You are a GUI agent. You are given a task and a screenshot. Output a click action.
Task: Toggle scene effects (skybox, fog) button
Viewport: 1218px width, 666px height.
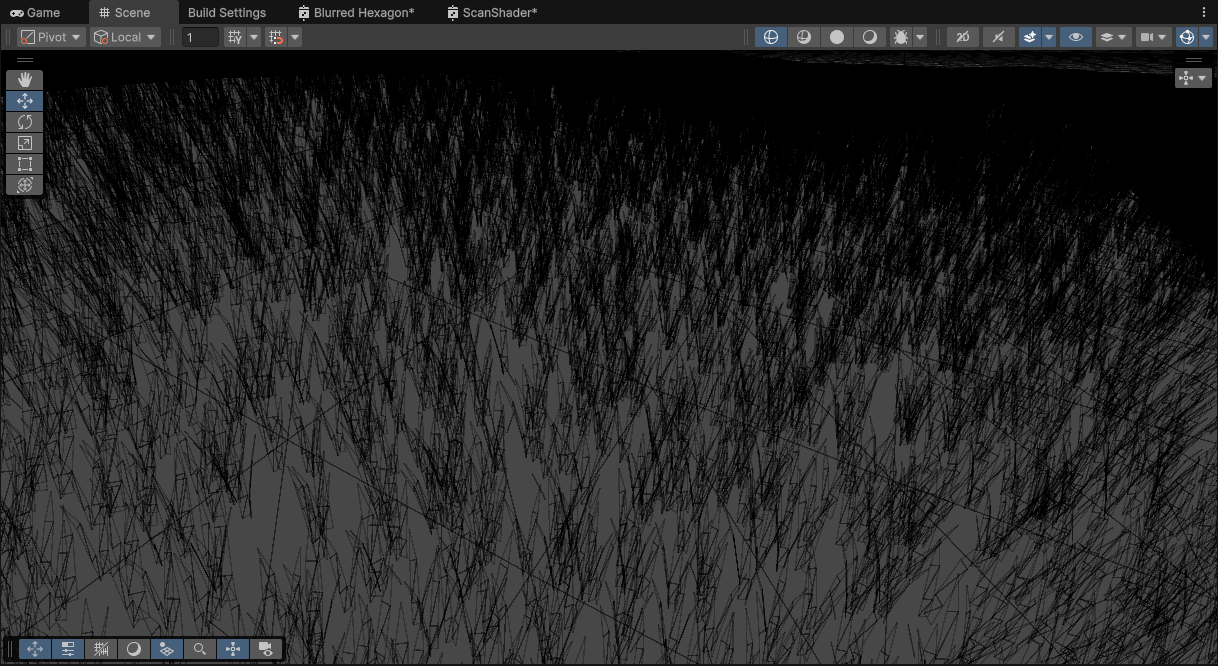[x=1030, y=37]
